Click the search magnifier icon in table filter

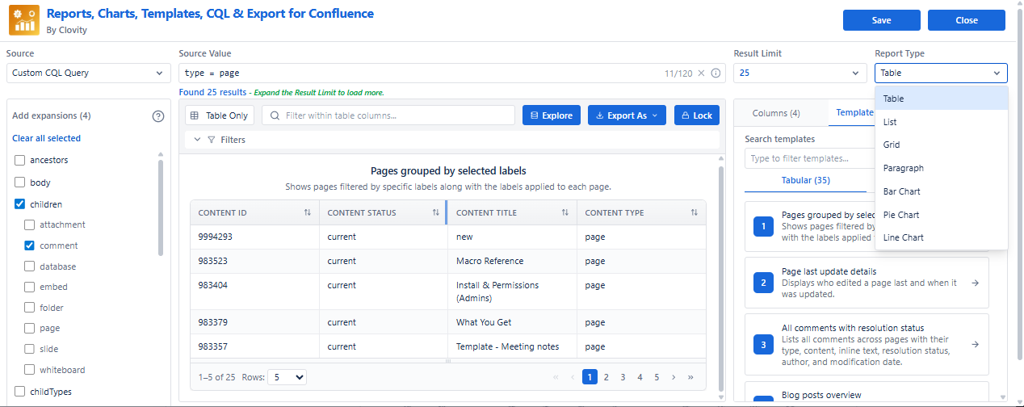coord(275,116)
